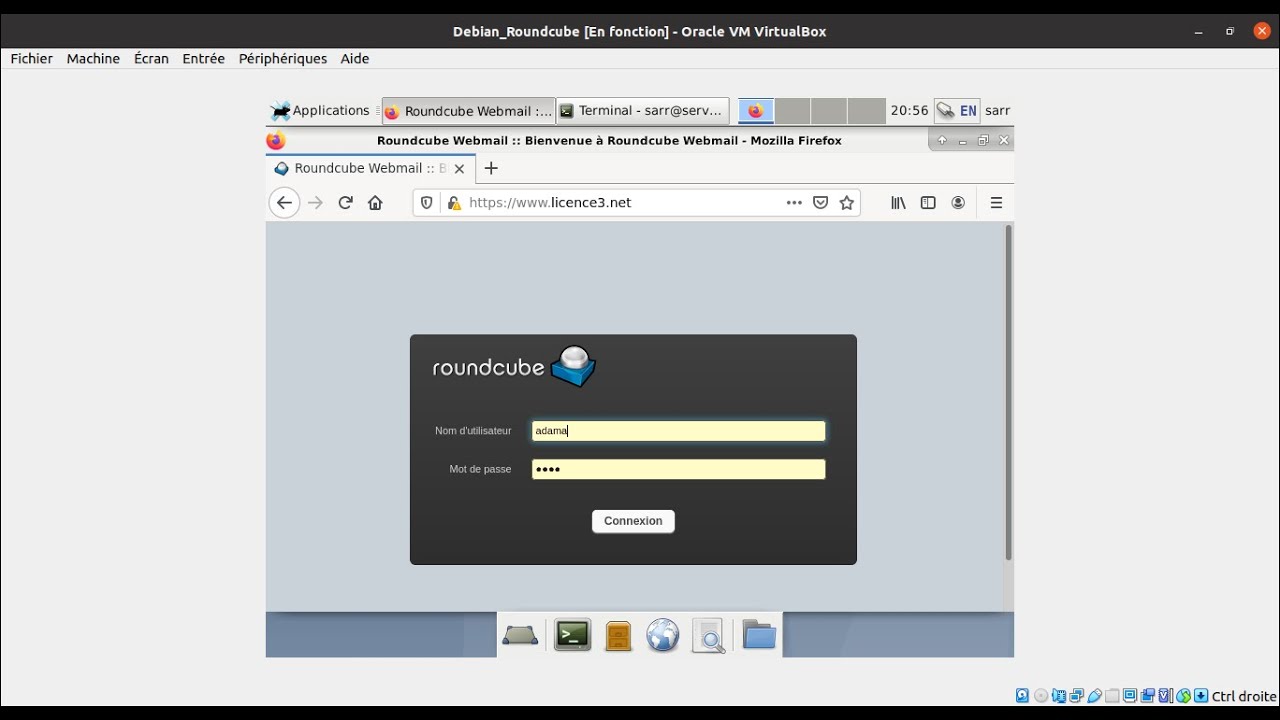The image size is (1280, 720).
Task: Go back with Firefox back arrow
Action: click(284, 203)
